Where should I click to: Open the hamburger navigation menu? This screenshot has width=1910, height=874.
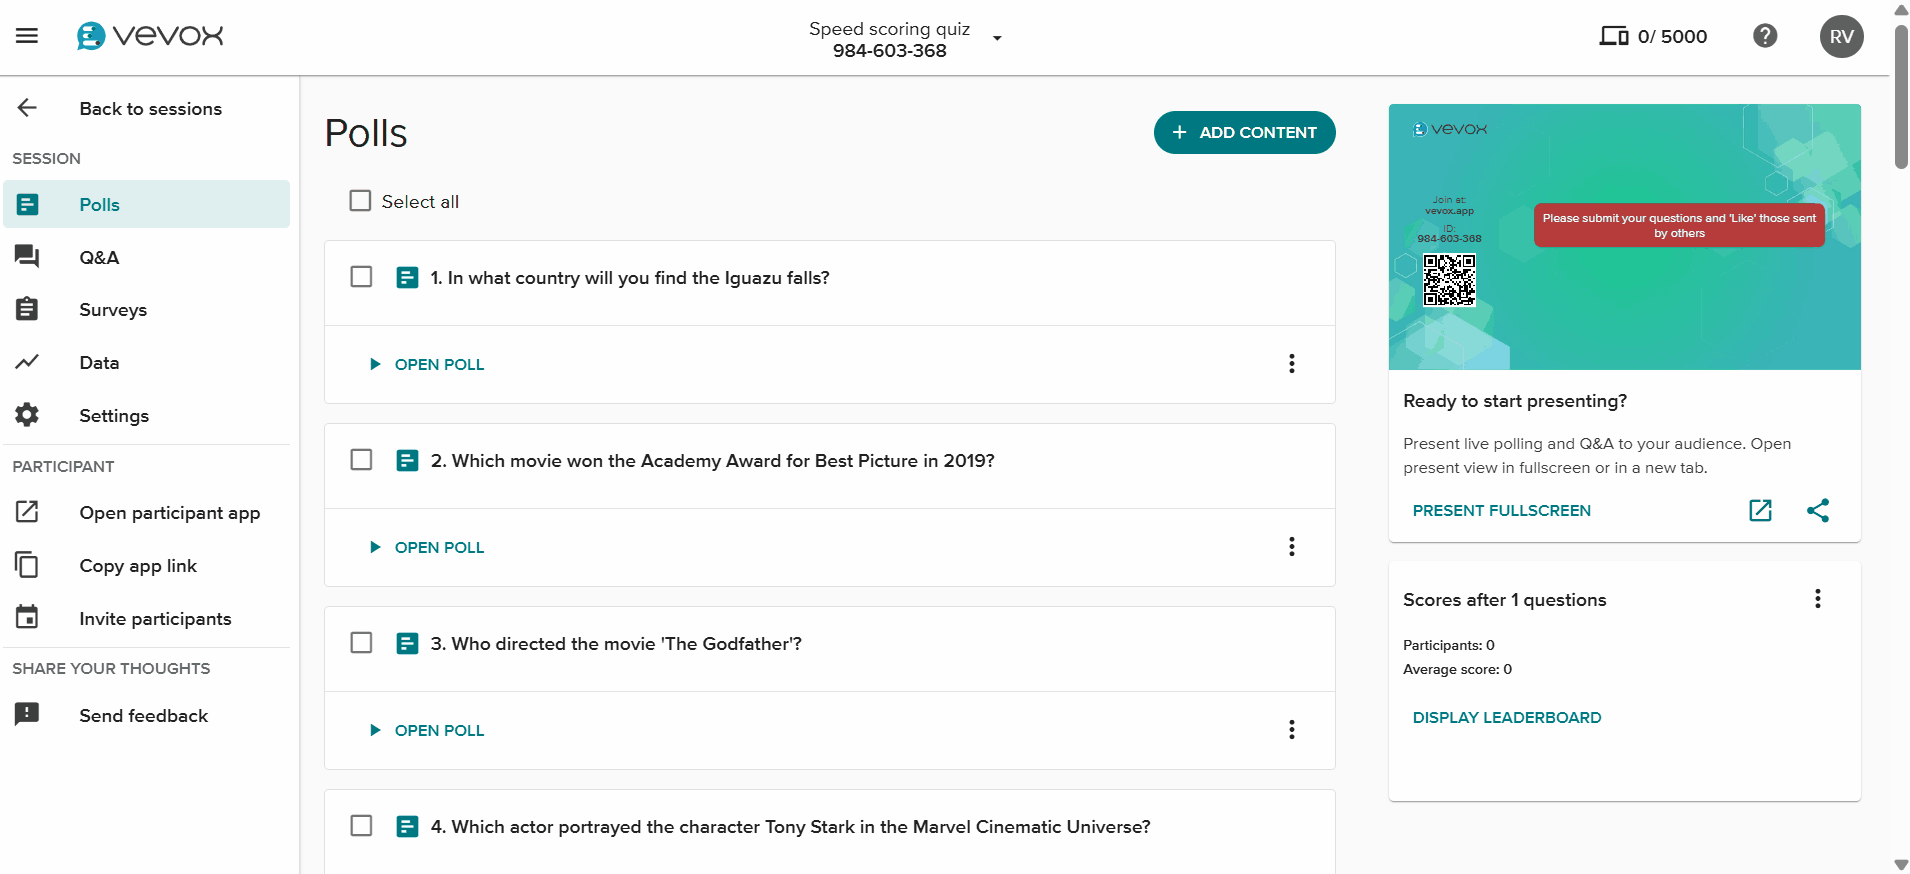[x=27, y=36]
